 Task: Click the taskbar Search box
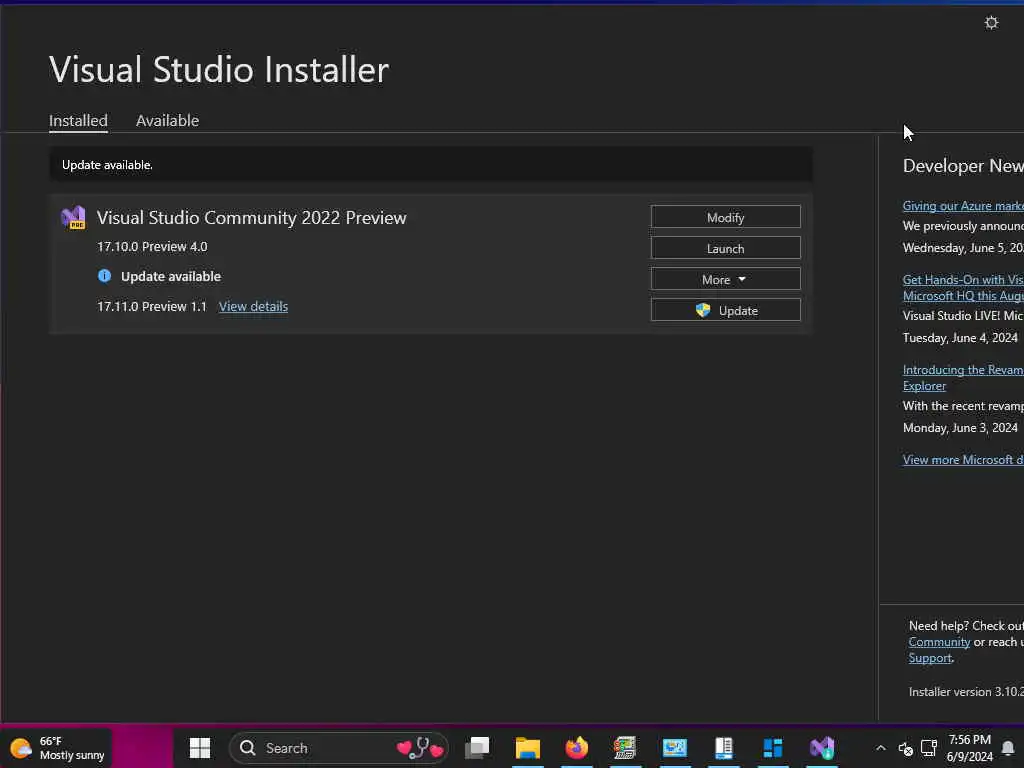click(x=339, y=748)
